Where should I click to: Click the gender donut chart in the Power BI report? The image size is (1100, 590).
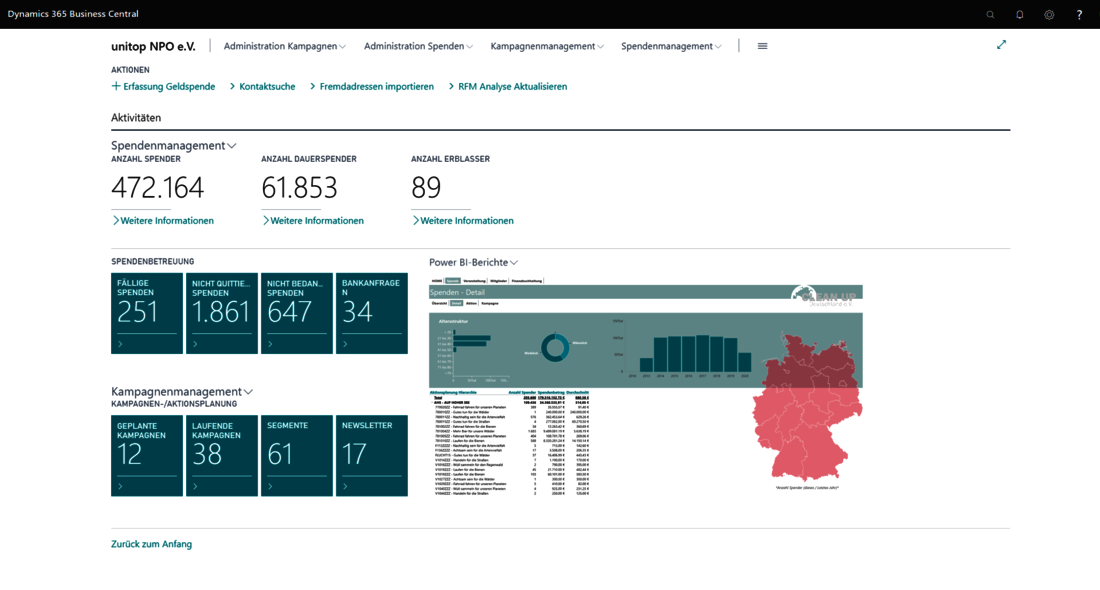coord(555,348)
